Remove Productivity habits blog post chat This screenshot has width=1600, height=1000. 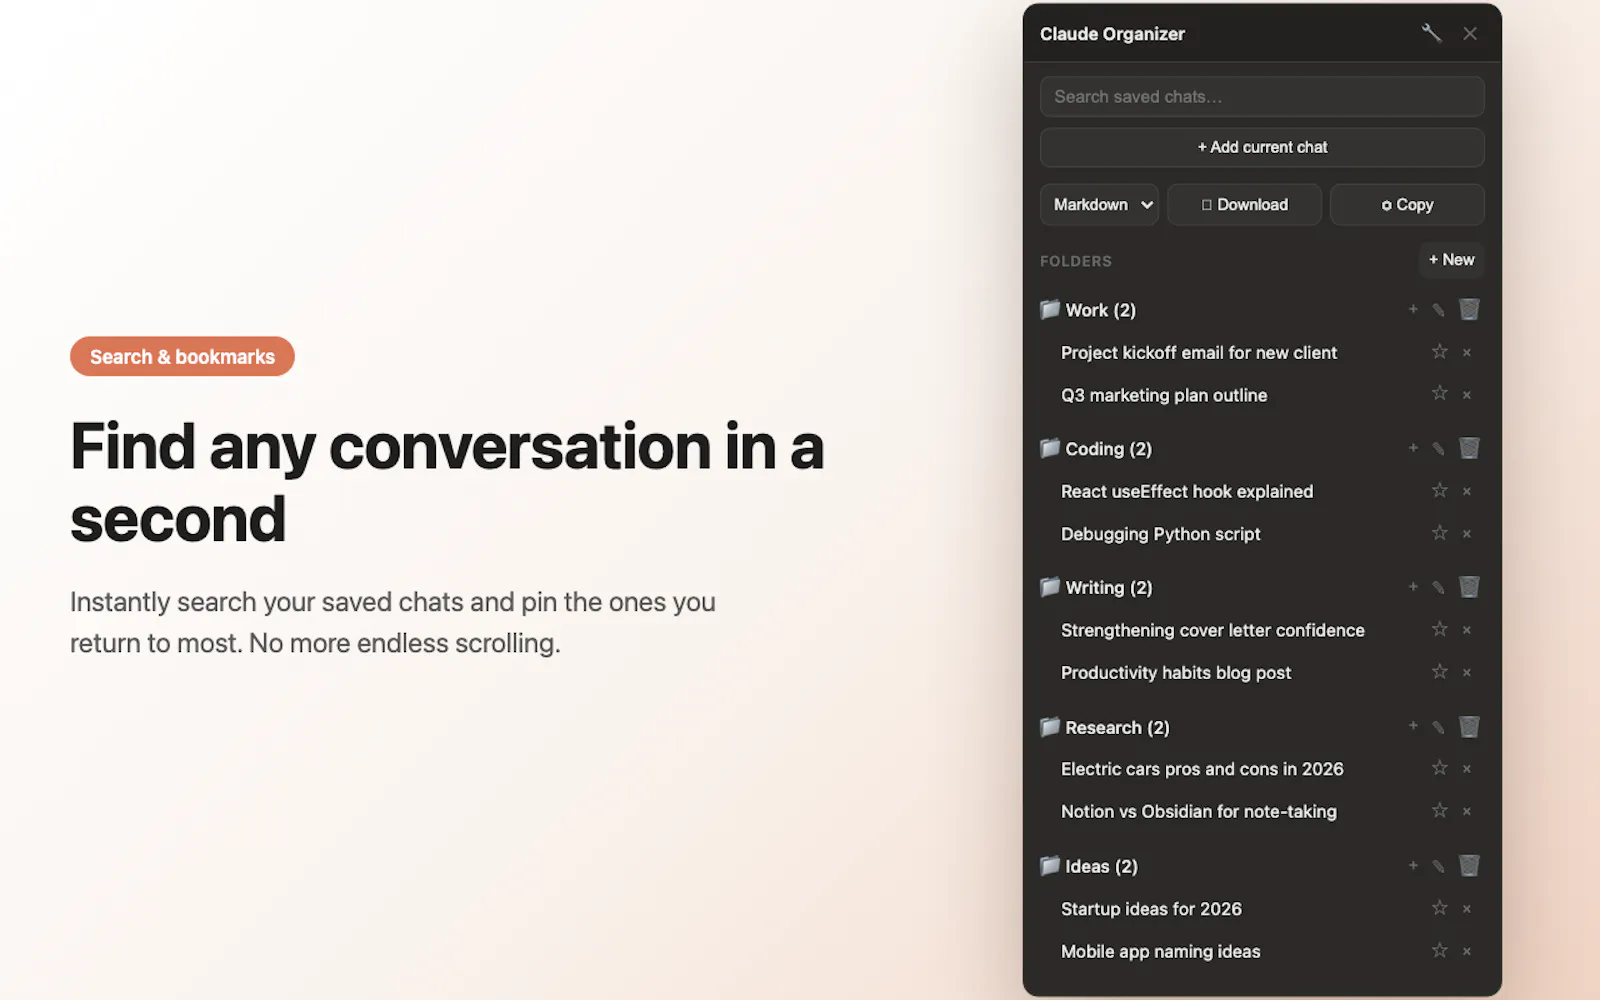1467,673
